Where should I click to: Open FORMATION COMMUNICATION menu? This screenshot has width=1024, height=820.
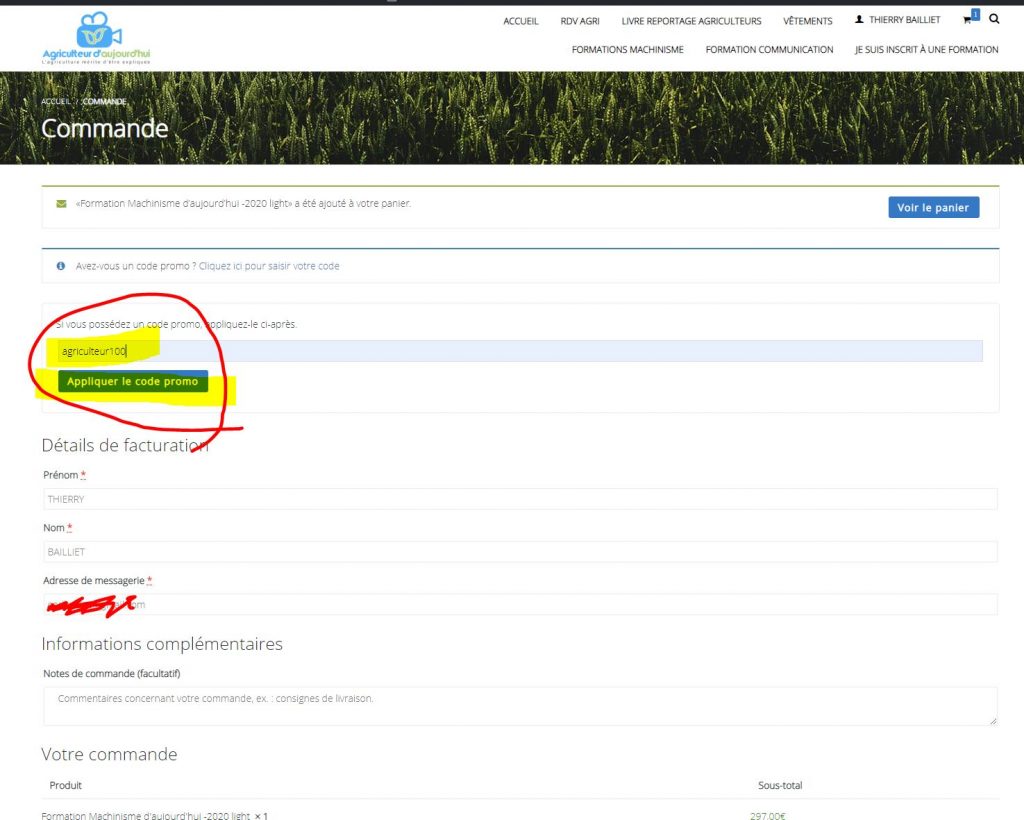pyautogui.click(x=769, y=50)
